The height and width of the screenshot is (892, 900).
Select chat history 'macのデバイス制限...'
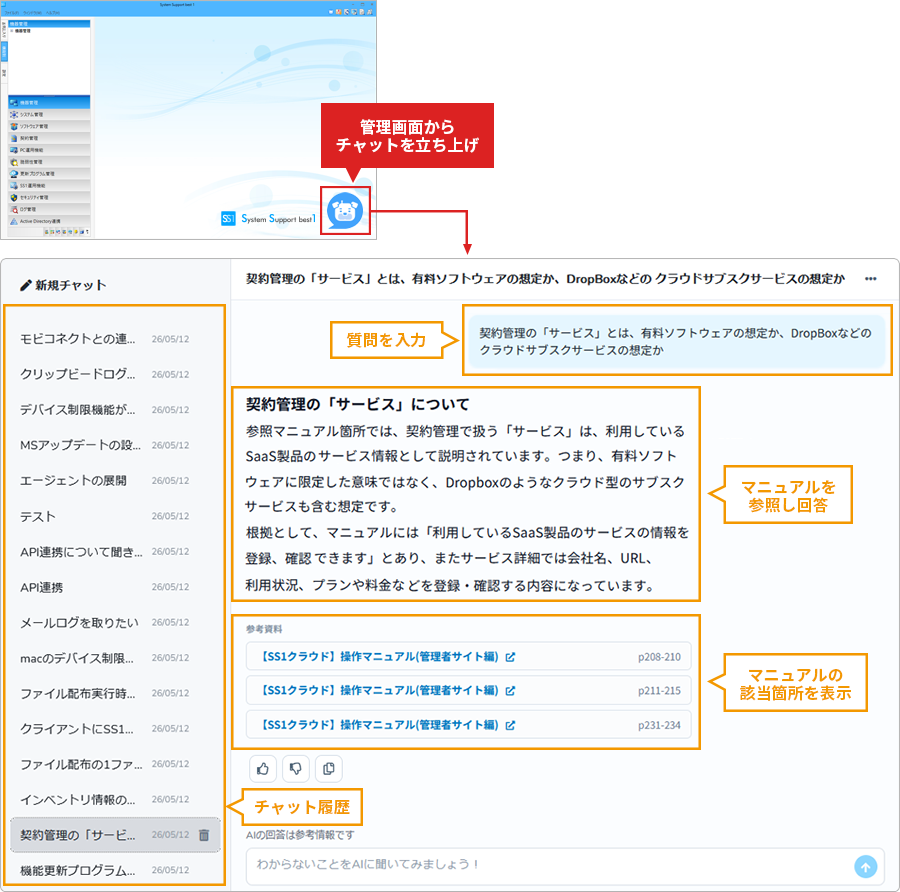pyautogui.click(x=114, y=658)
